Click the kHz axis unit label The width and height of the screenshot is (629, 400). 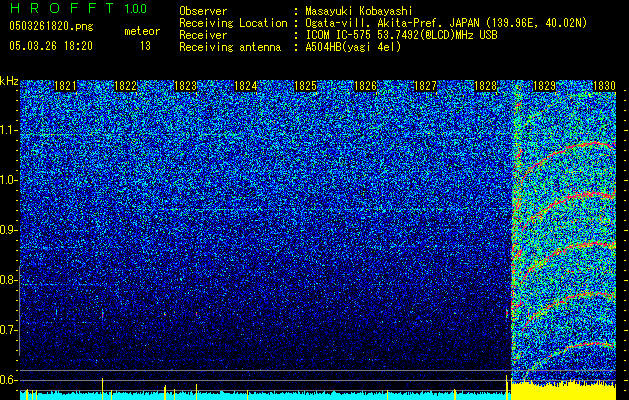point(9,81)
